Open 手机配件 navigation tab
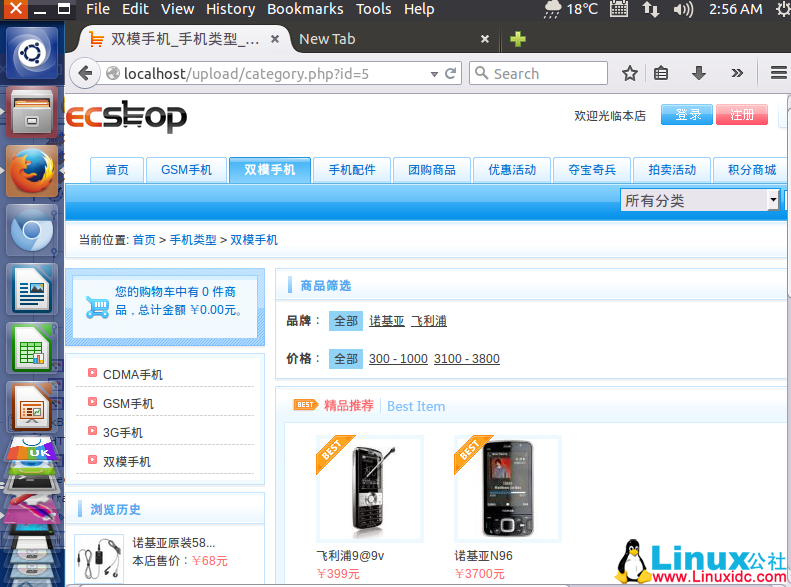The height and width of the screenshot is (587, 791). coord(352,170)
